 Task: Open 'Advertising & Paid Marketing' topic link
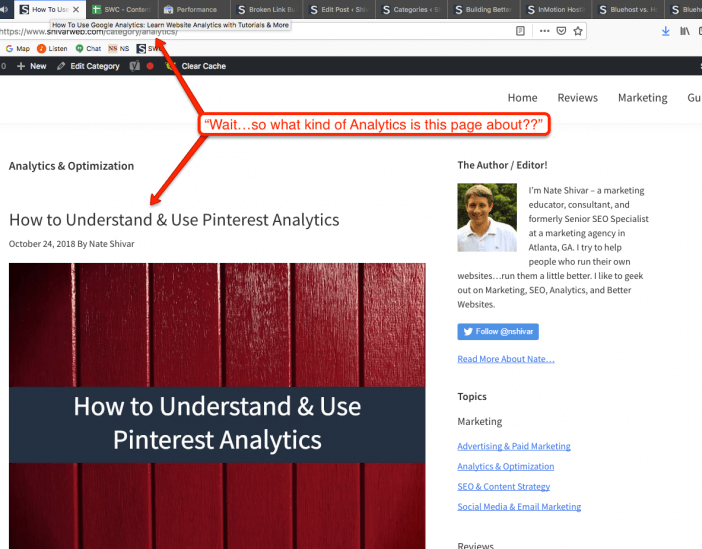point(514,446)
